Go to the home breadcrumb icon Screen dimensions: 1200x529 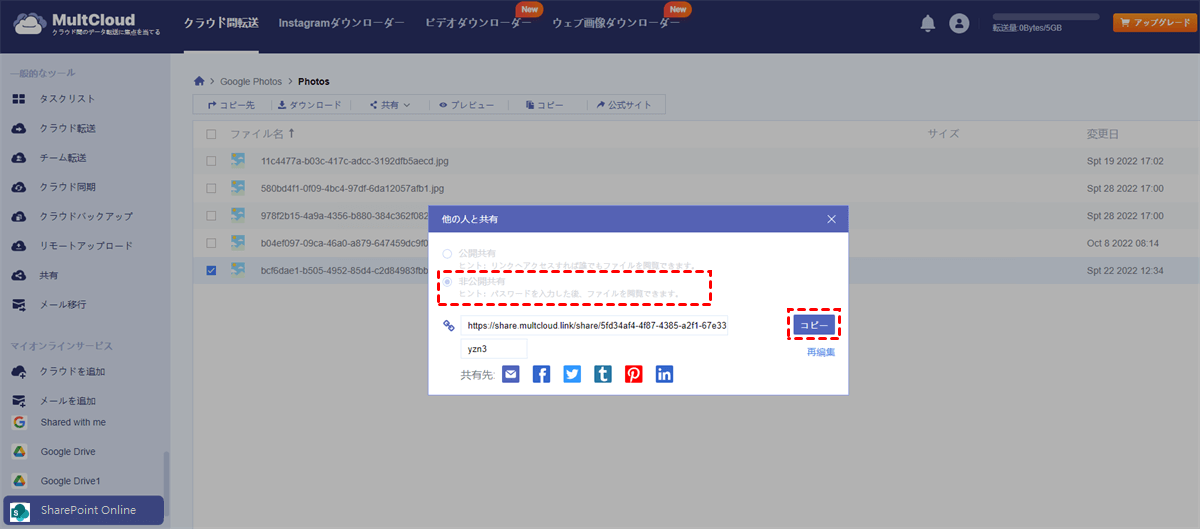click(x=200, y=81)
